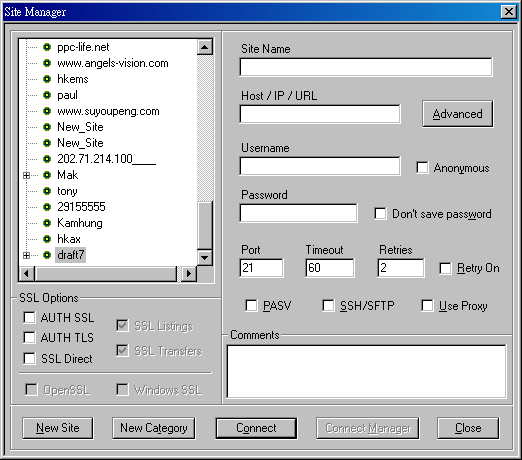The width and height of the screenshot is (522, 460).
Task: Select the 29155555 site icon
Action: click(47, 207)
